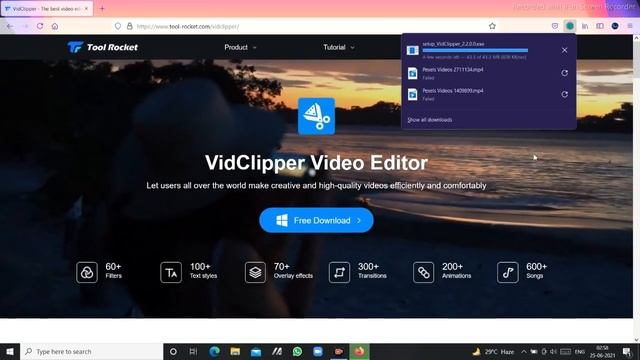
Task: Click the browser back arrow
Action: pyautogui.click(x=10, y=26)
